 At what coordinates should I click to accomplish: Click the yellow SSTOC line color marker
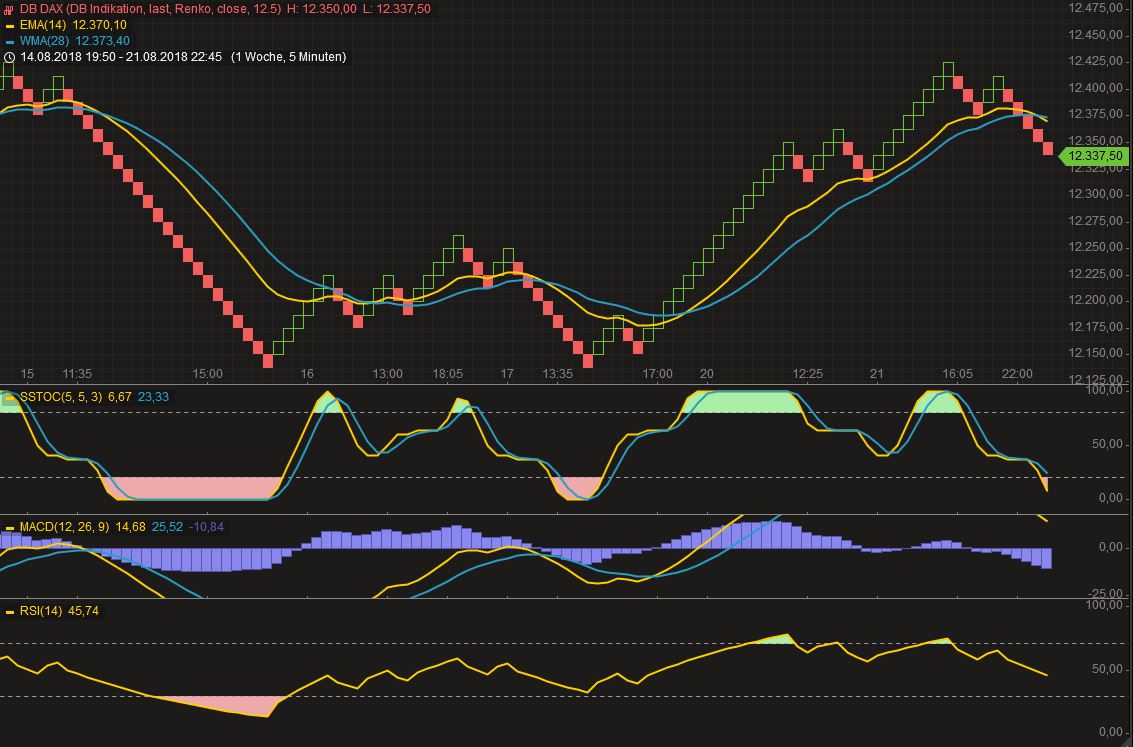coord(9,398)
